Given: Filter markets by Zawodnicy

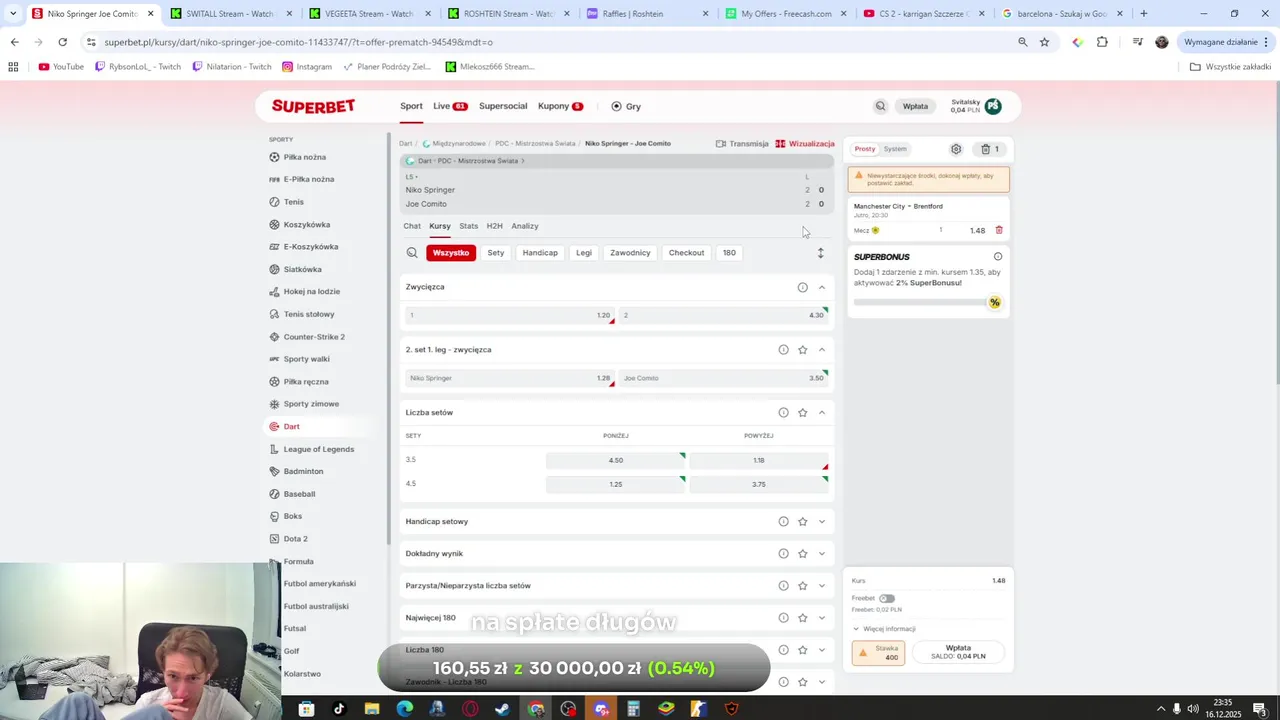Looking at the screenshot, I should click(630, 253).
